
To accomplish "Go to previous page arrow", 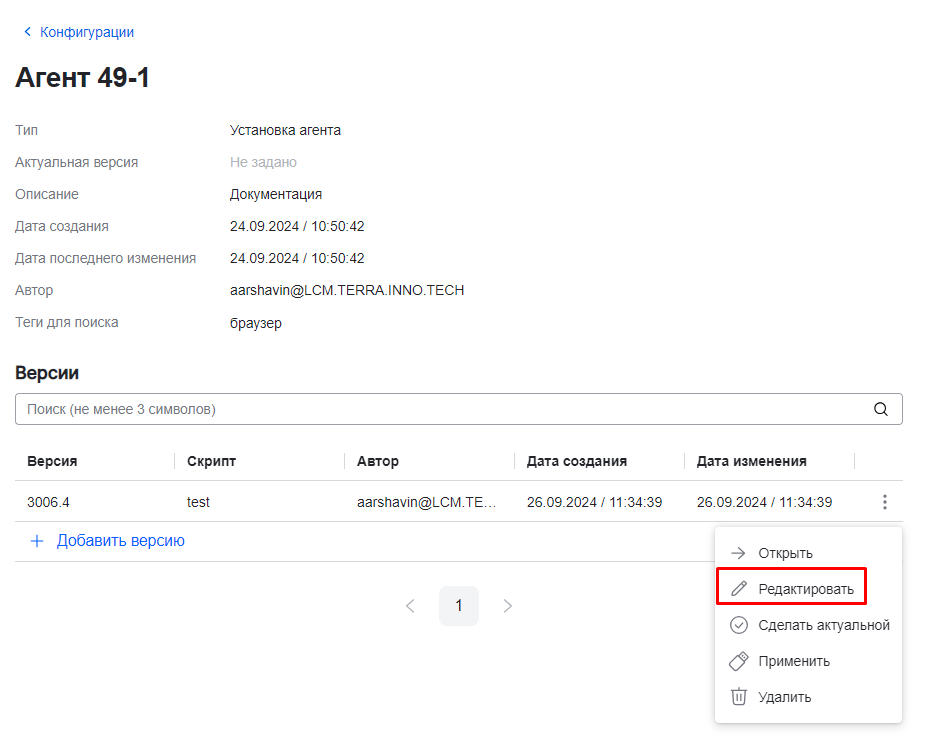I will 410,606.
